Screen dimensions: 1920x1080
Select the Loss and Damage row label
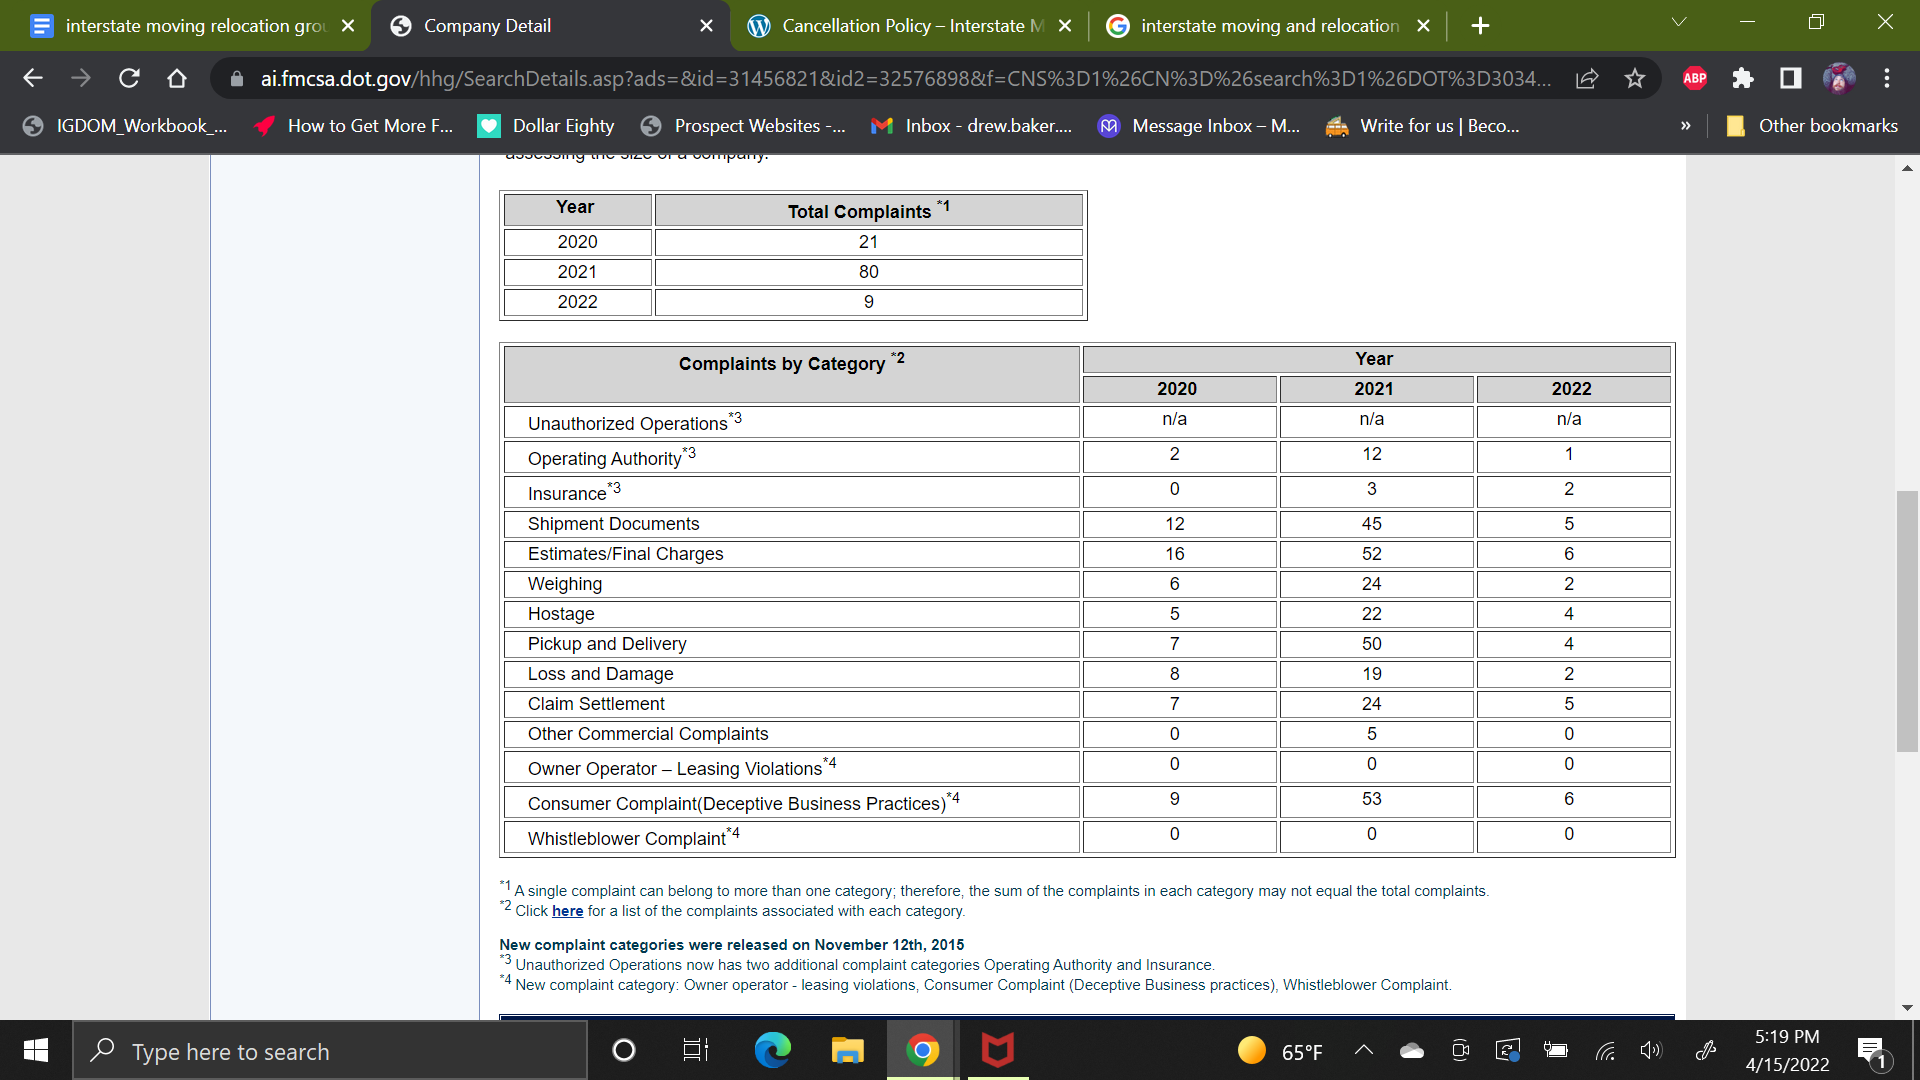pyautogui.click(x=600, y=674)
